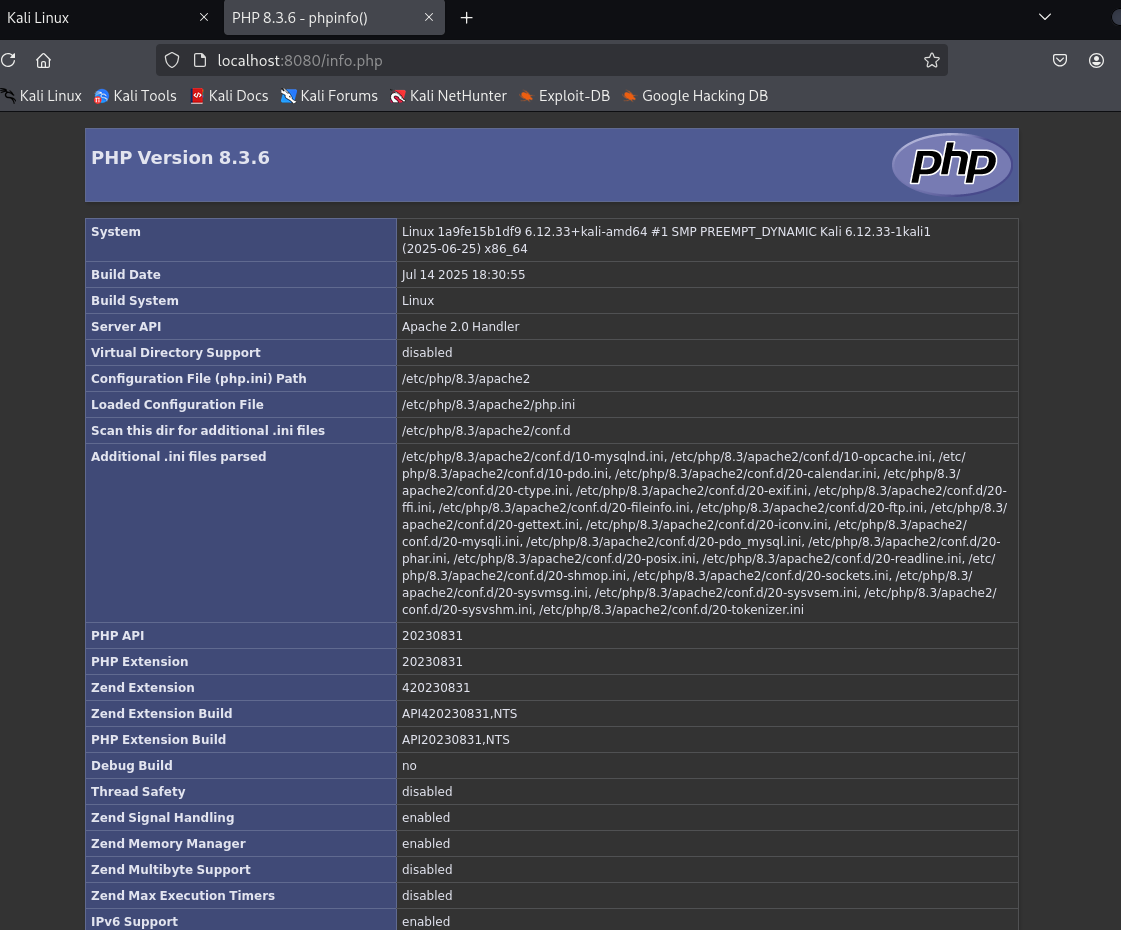The image size is (1121, 930).
Task: Click value API420230831,NTS
Action: click(460, 713)
